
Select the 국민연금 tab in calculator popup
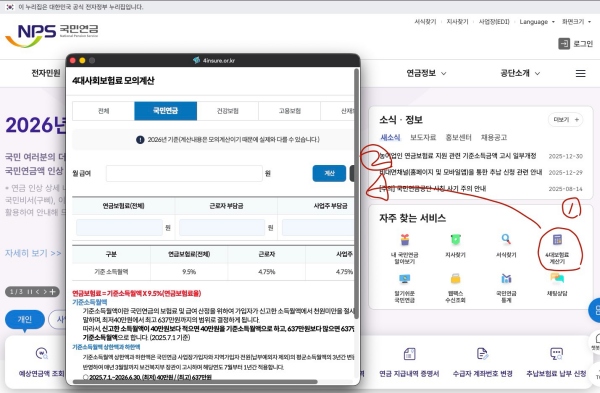[x=165, y=111]
